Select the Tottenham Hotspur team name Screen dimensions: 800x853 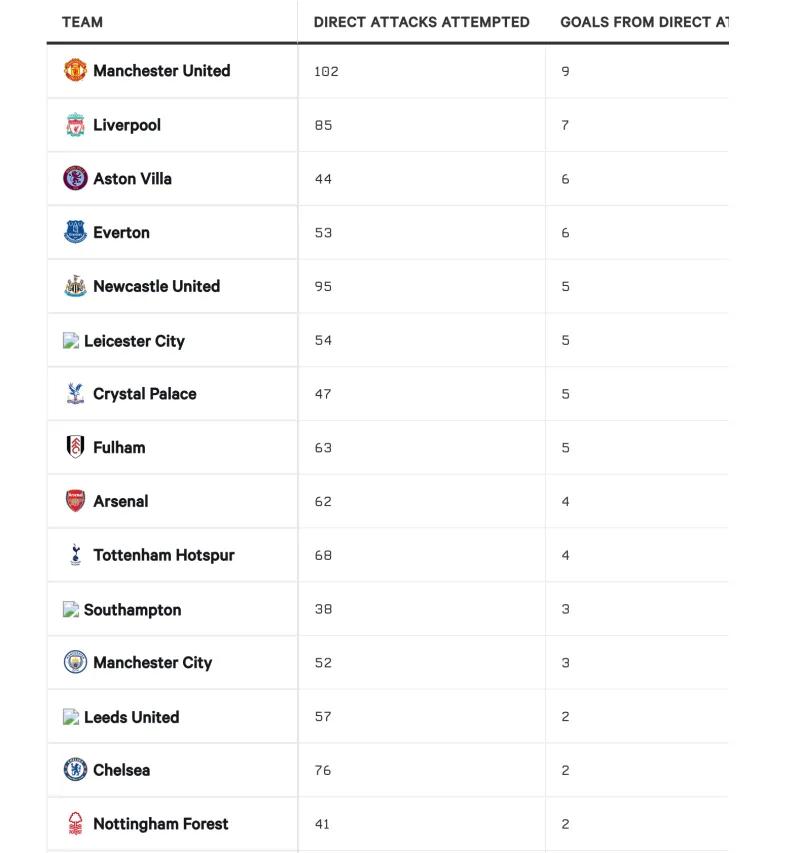(163, 555)
